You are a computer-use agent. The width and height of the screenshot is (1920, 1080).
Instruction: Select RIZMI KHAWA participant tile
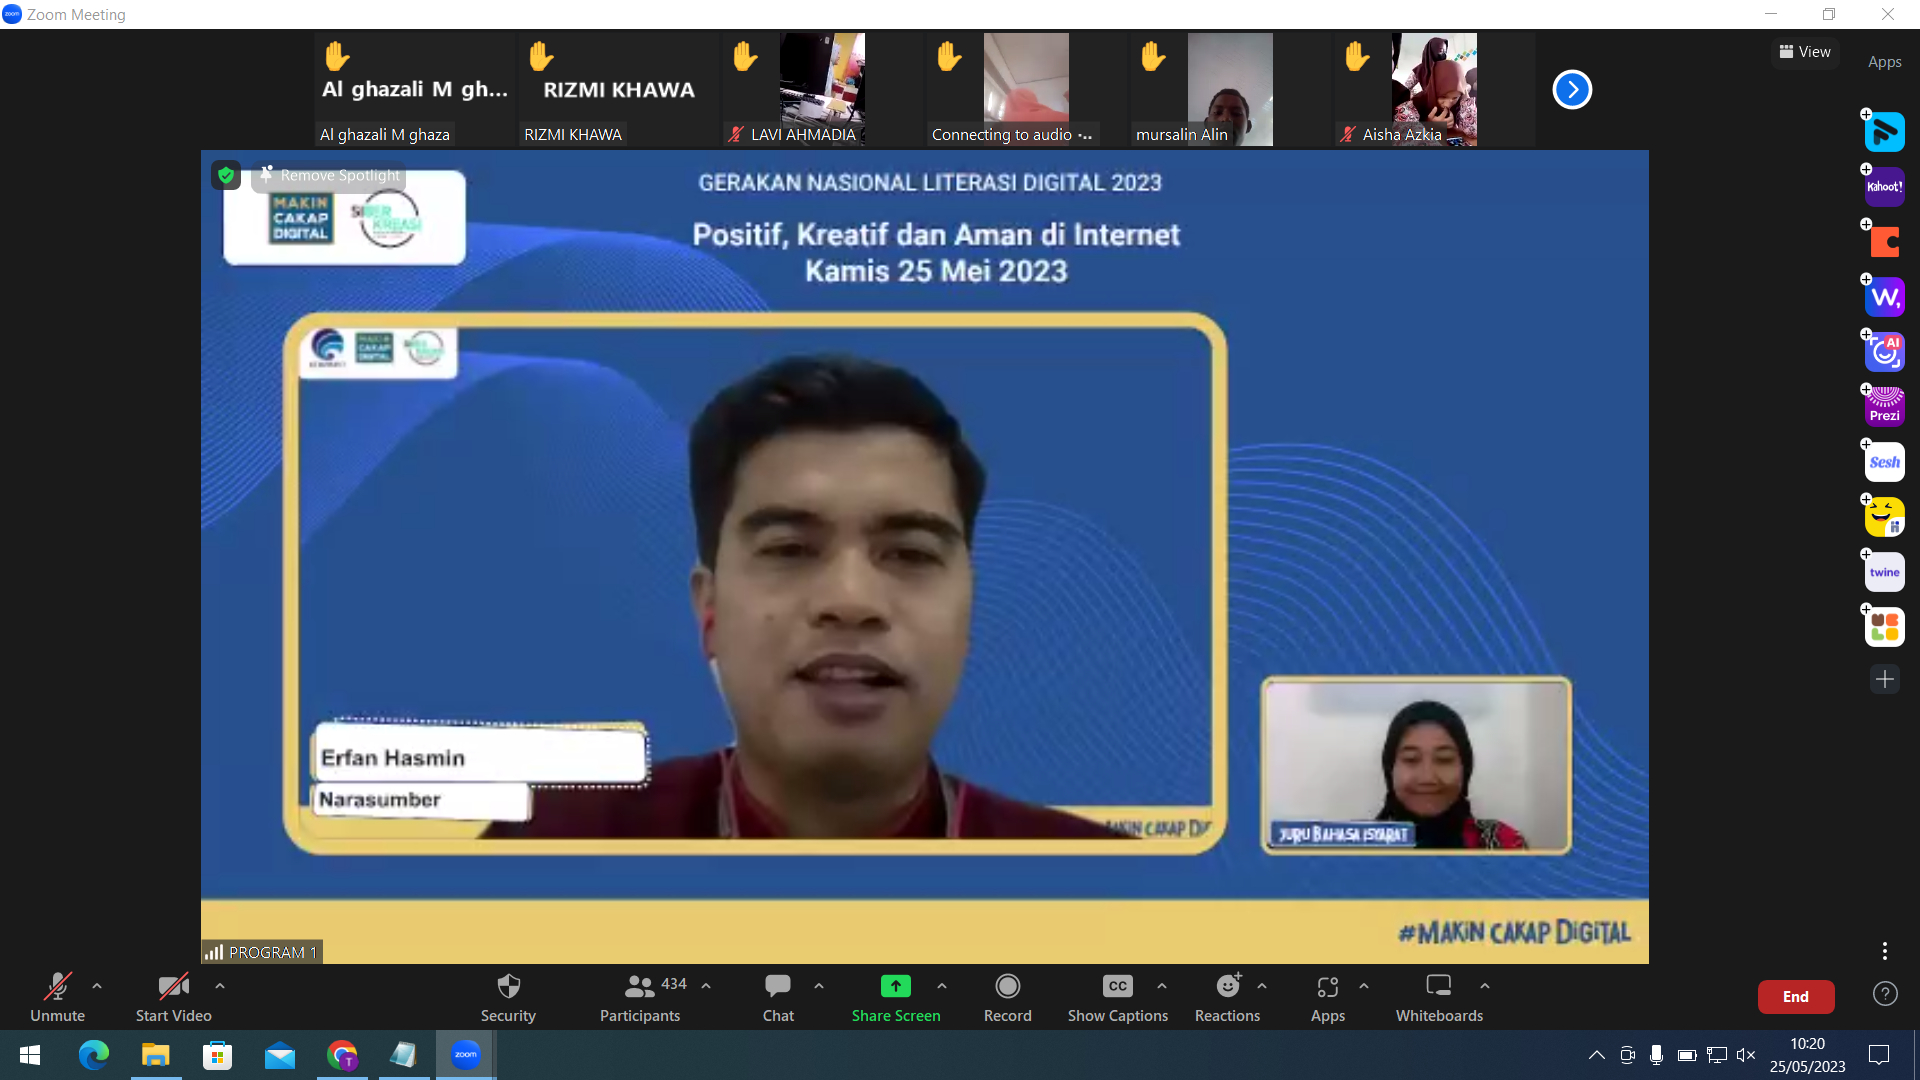619,90
